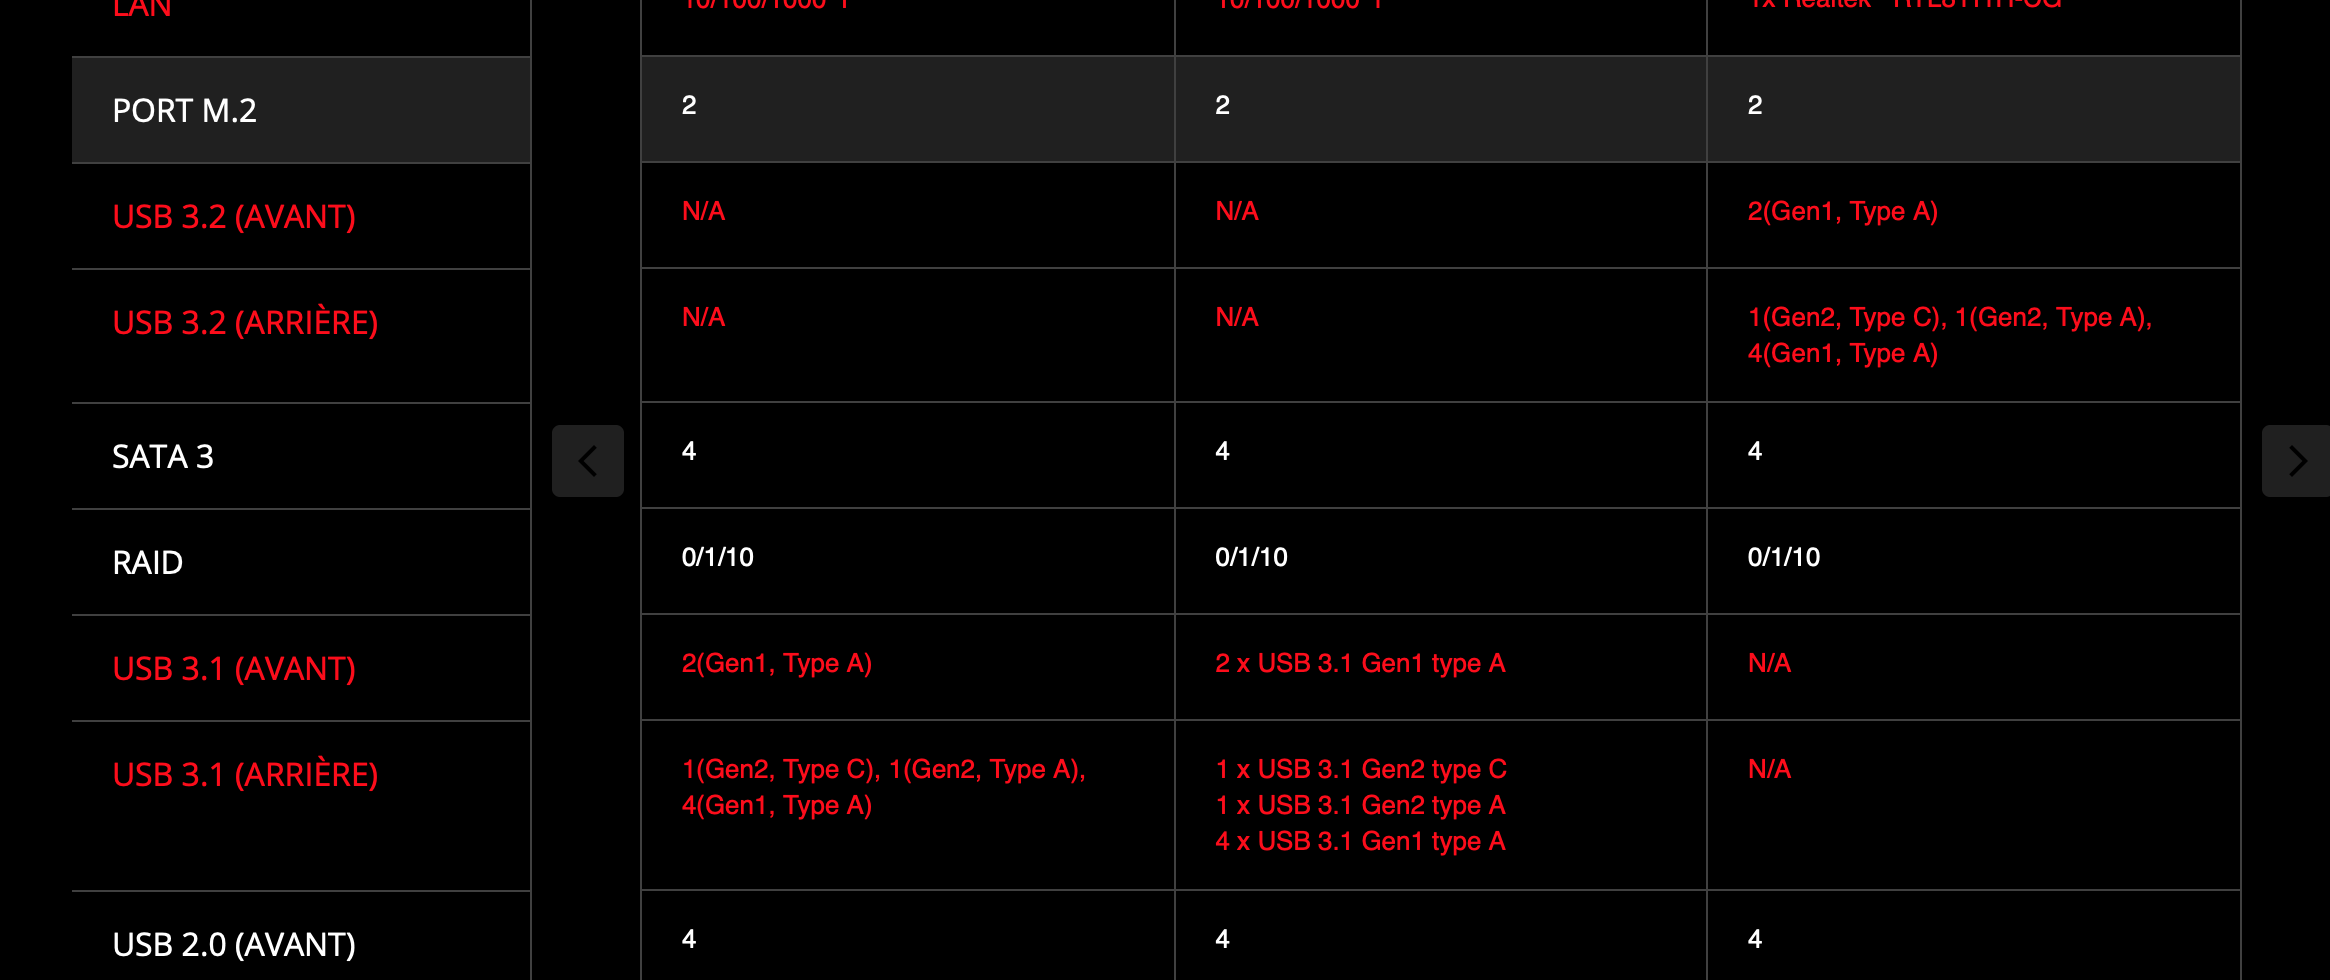Click the left chevron previous arrow

point(588,461)
